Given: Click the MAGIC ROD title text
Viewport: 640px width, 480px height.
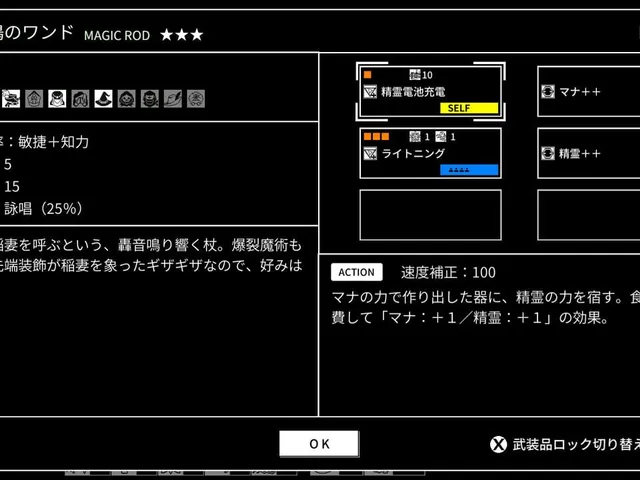Looking at the screenshot, I should pos(117,36).
